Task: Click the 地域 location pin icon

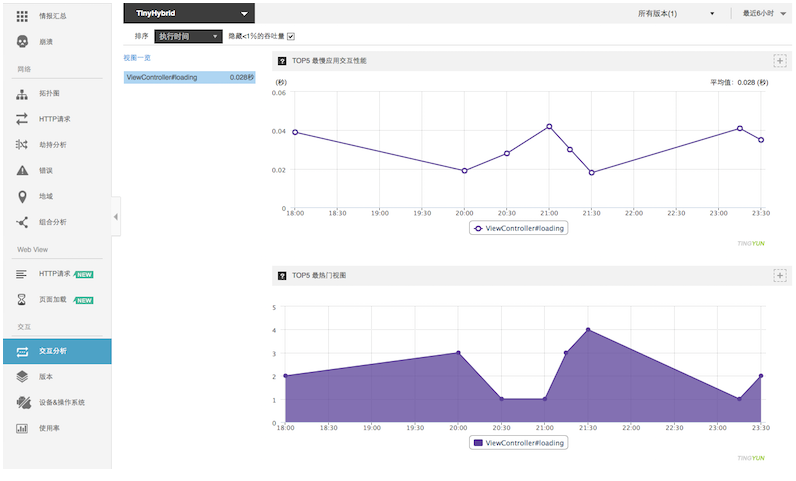Action: [22, 196]
